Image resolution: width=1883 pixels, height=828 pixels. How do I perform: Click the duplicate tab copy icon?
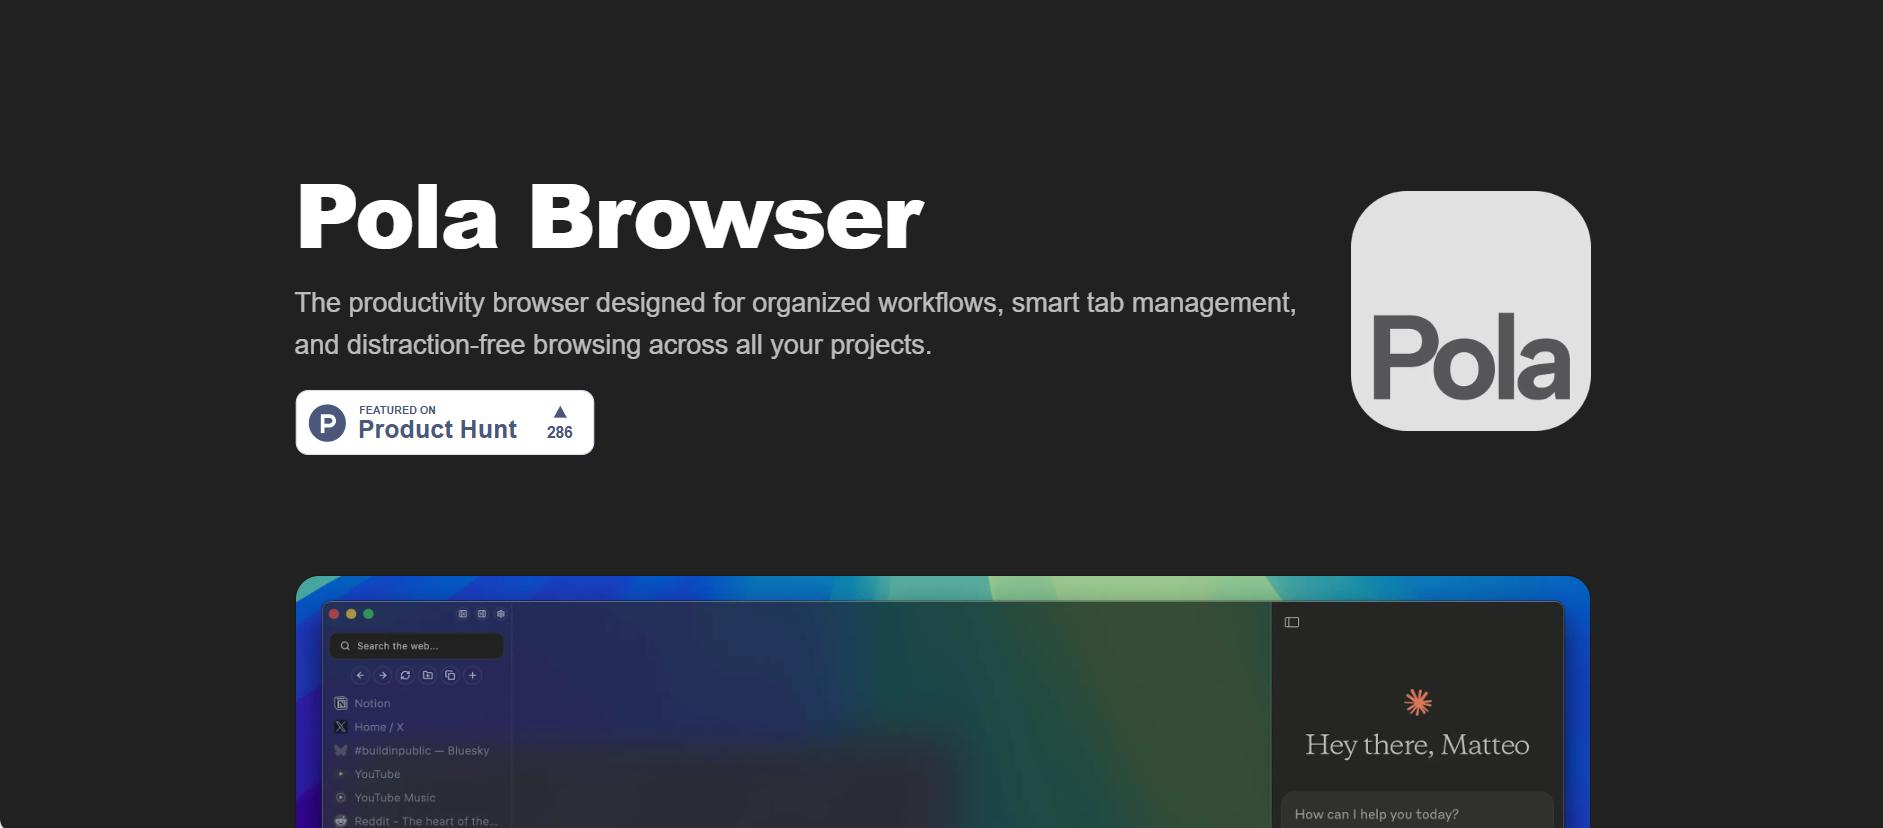[450, 675]
